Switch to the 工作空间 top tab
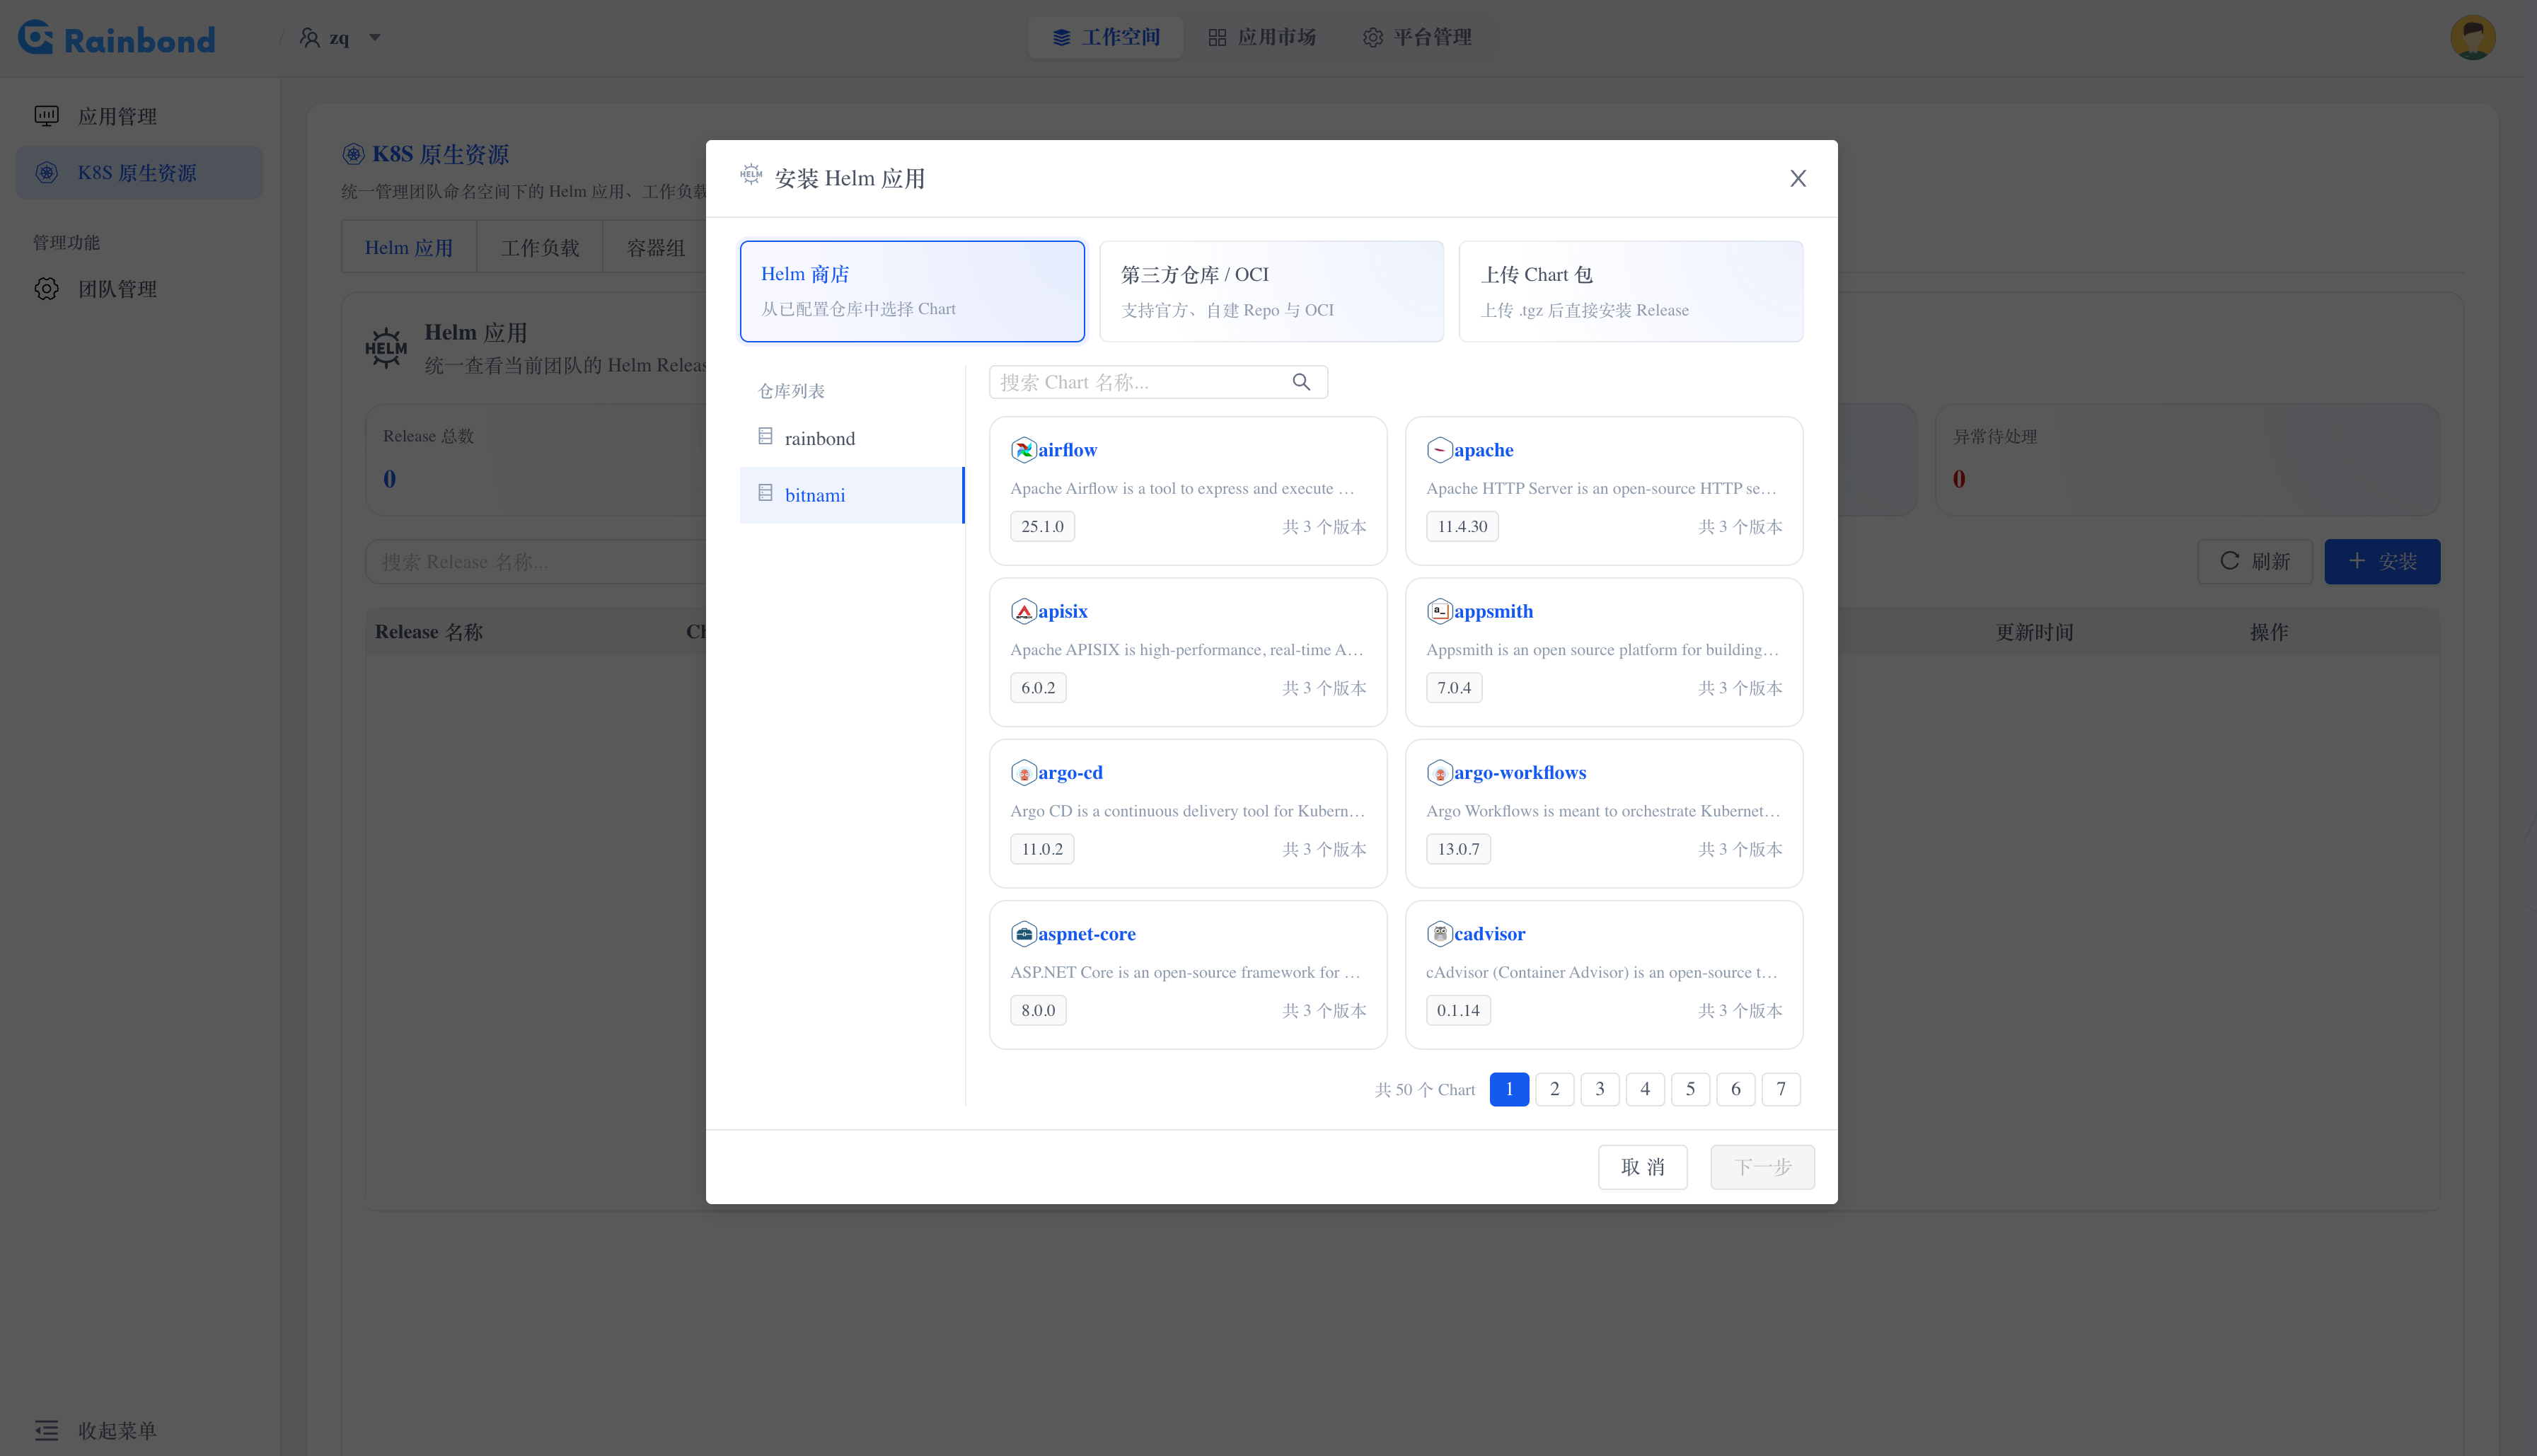Screen dimensions: 2537x1456 coord(1106,37)
